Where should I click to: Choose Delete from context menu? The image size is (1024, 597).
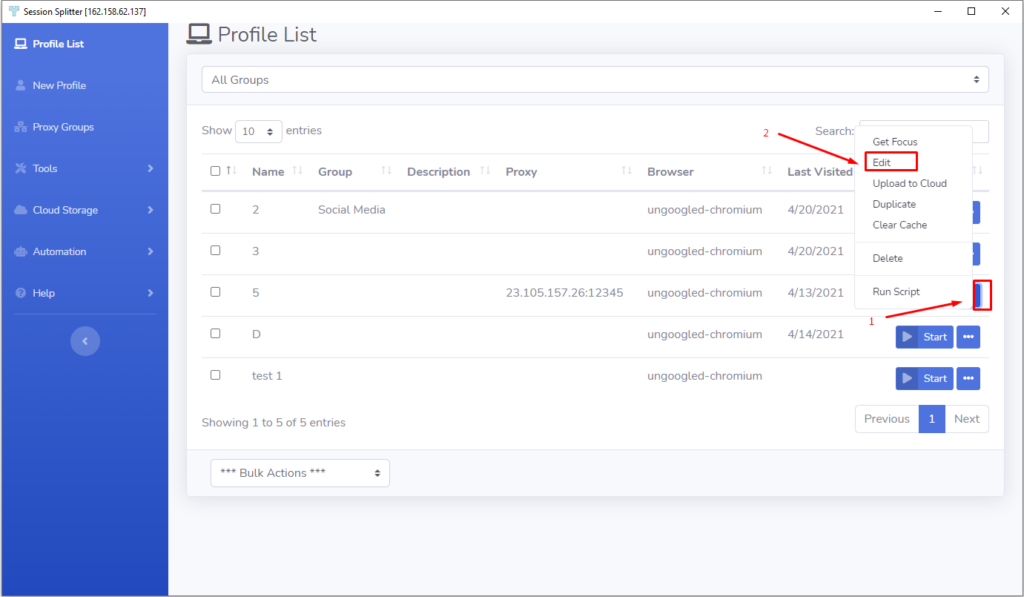pyautogui.click(x=888, y=258)
